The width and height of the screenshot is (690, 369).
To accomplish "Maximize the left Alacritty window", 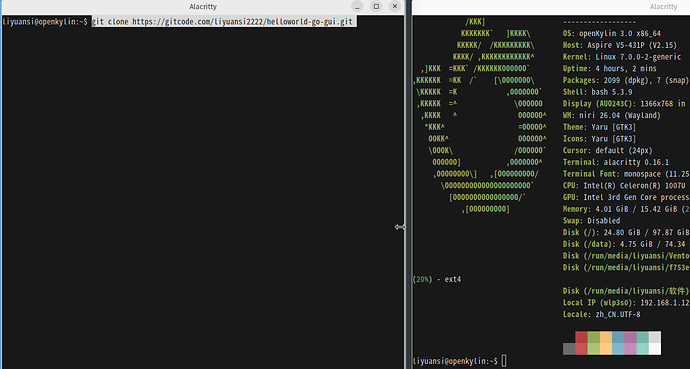I will (x=376, y=7).
